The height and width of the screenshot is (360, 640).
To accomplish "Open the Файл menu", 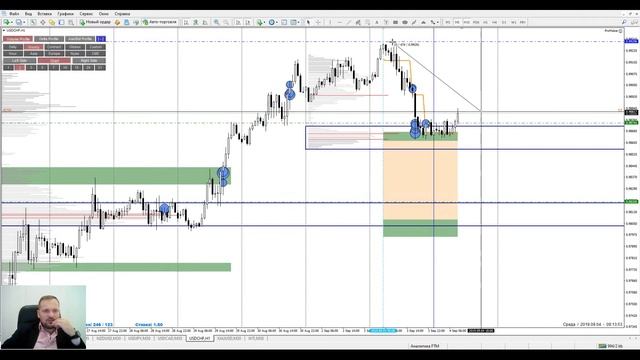I will [x=14, y=14].
